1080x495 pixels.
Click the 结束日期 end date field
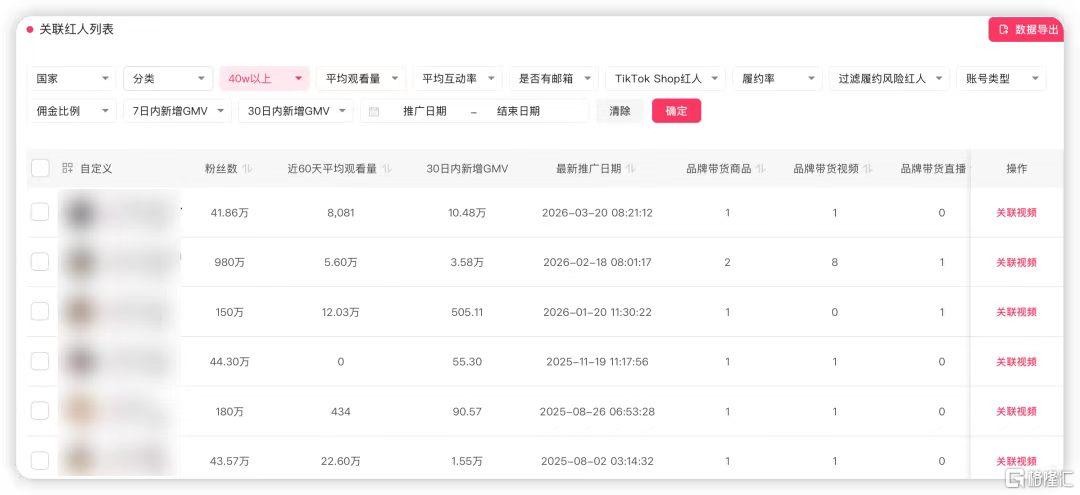pos(518,111)
